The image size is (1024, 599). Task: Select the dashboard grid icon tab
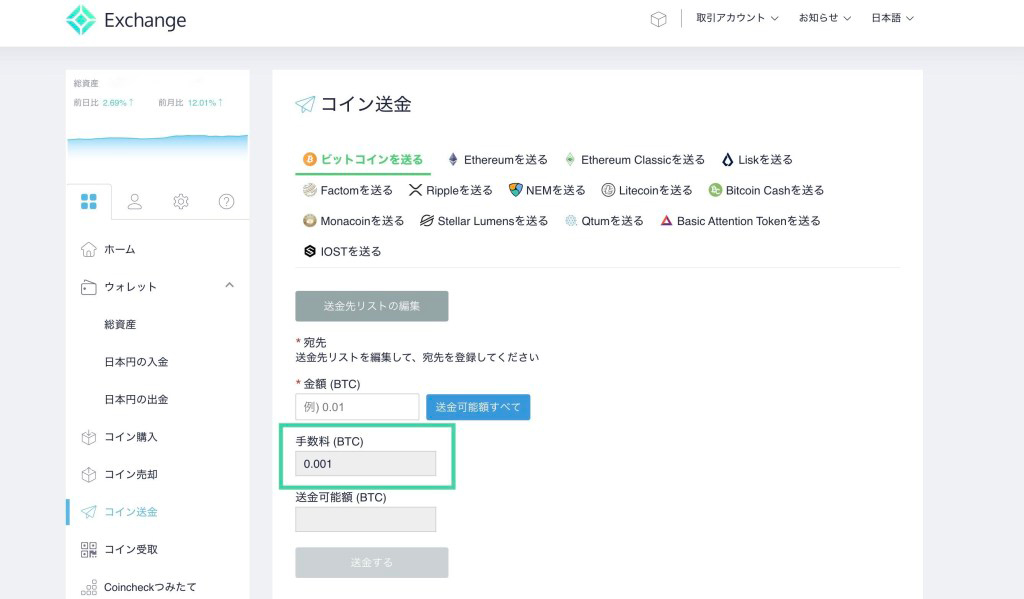click(x=89, y=201)
